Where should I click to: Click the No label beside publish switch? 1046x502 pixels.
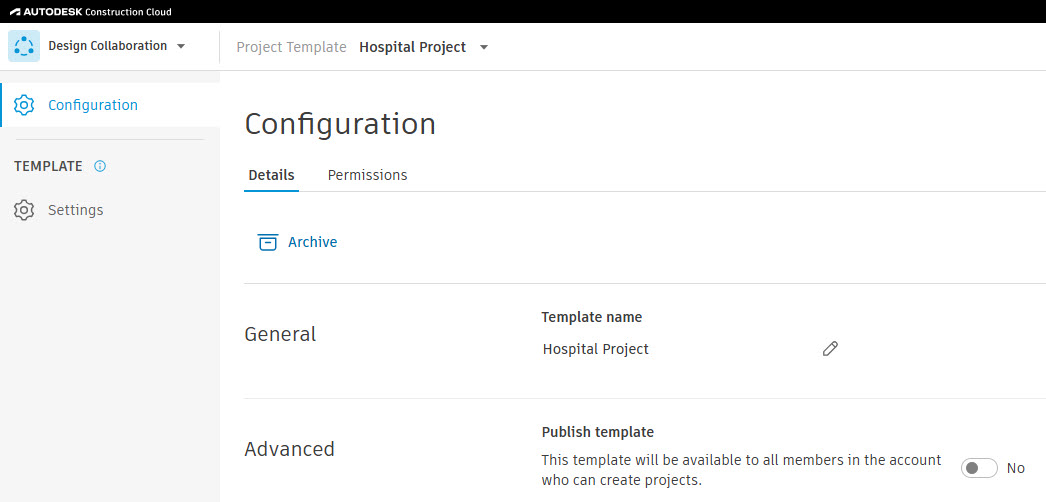(x=1015, y=468)
